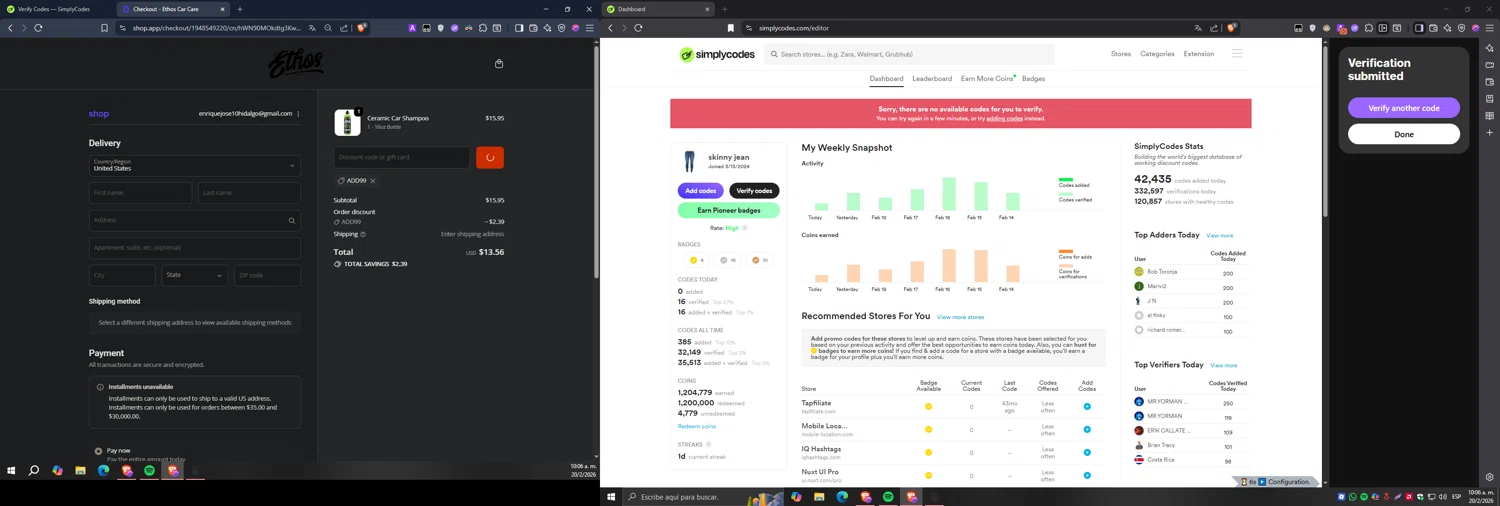Expand the State dropdown

[194, 275]
